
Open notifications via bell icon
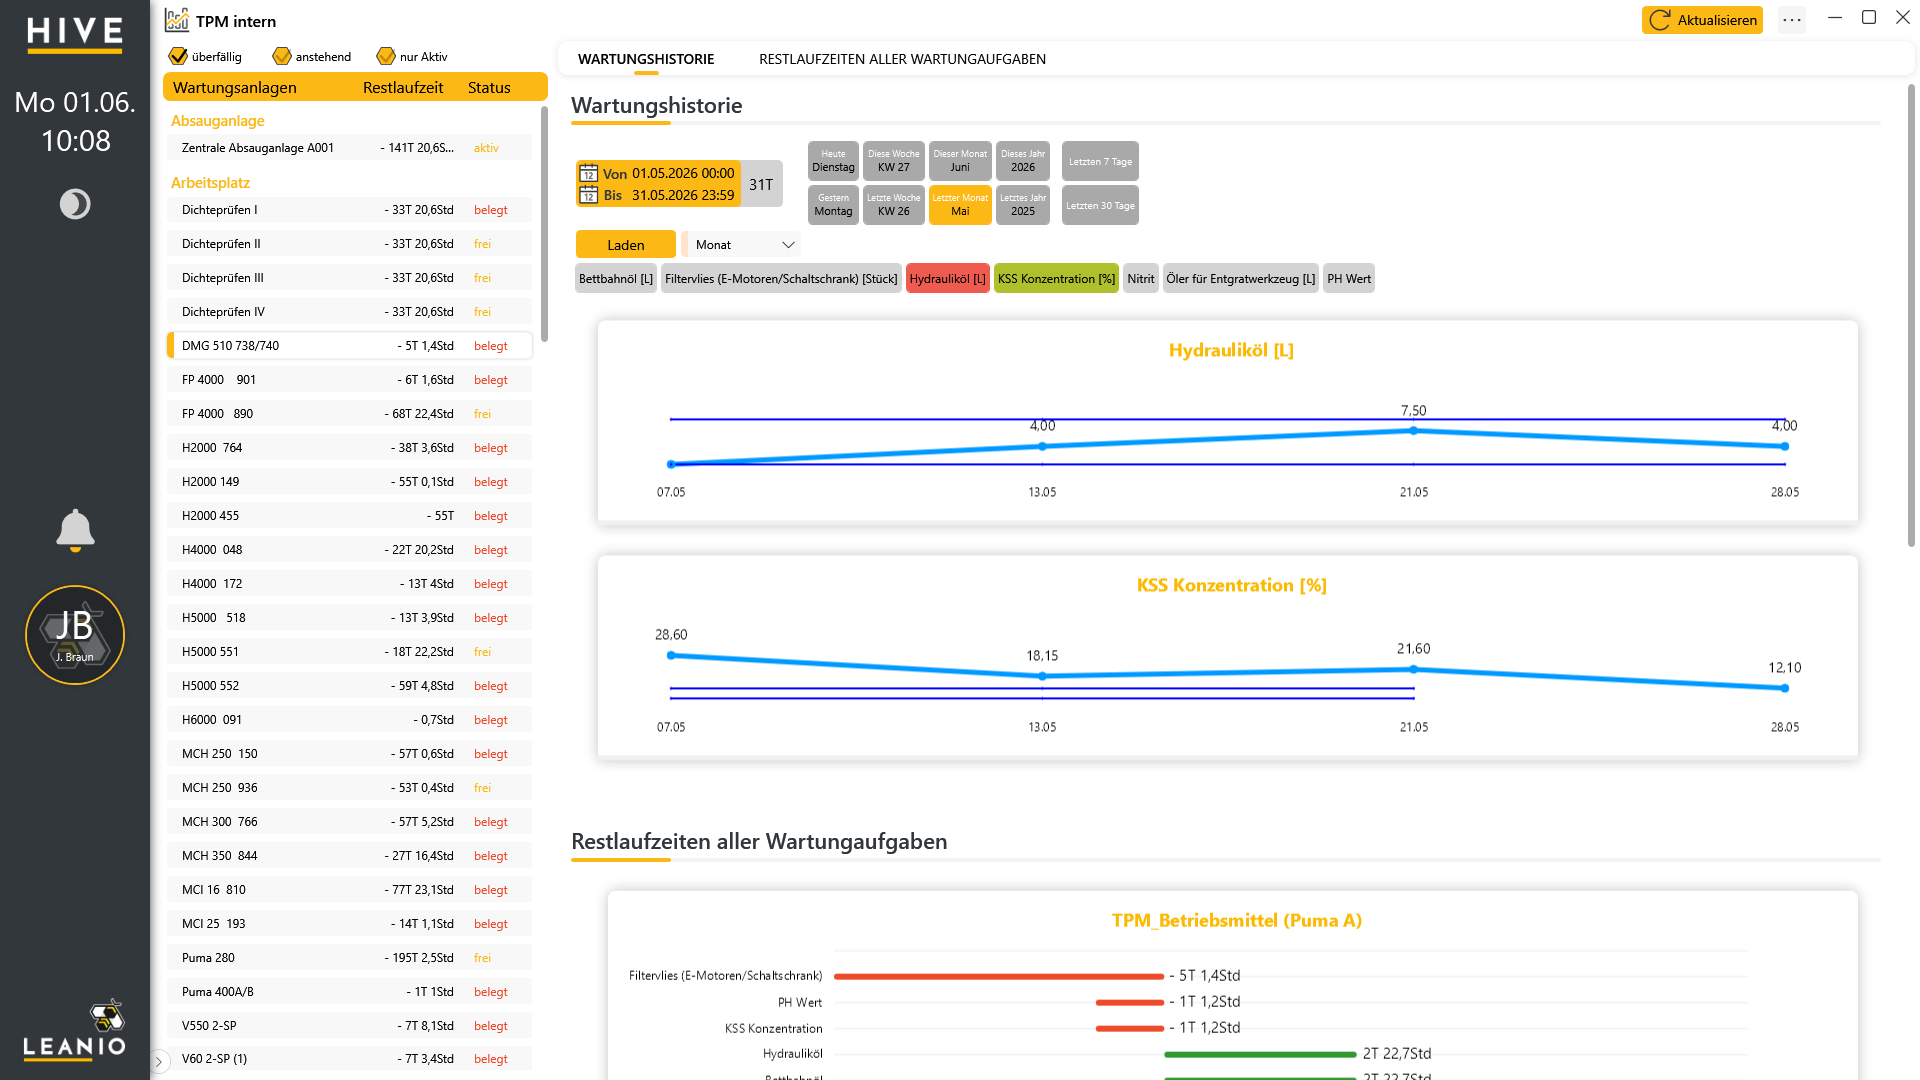[75, 530]
